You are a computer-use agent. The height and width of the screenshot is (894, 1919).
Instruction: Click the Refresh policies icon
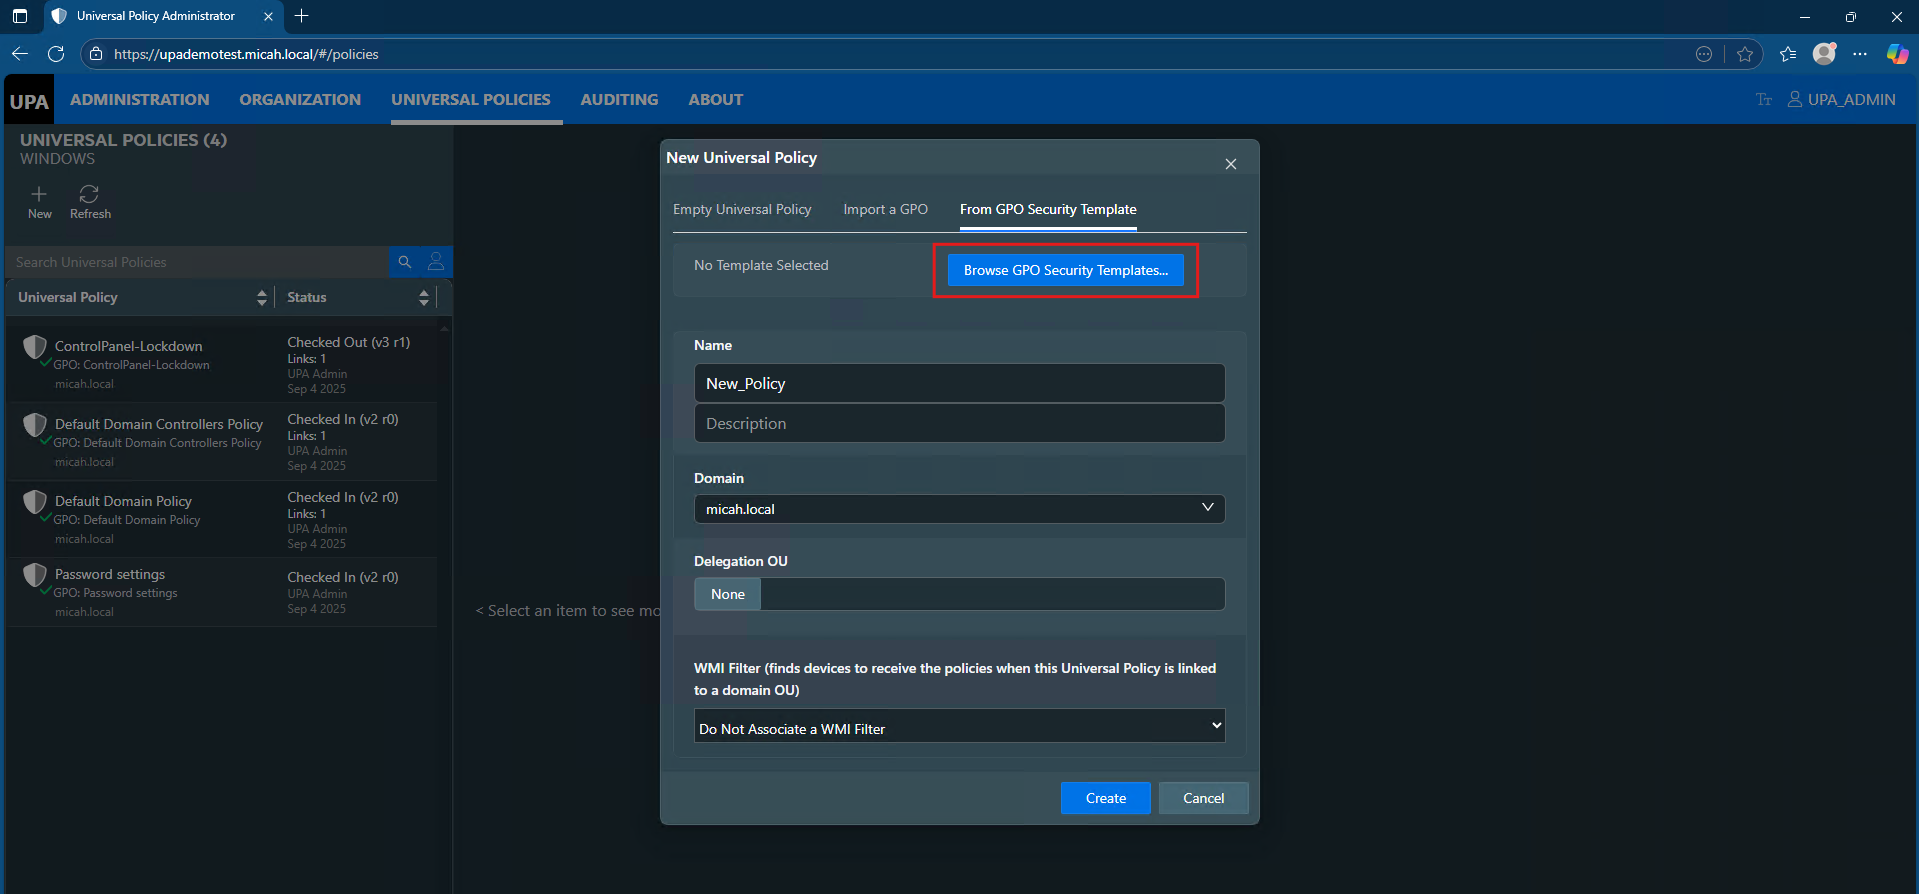tap(89, 195)
